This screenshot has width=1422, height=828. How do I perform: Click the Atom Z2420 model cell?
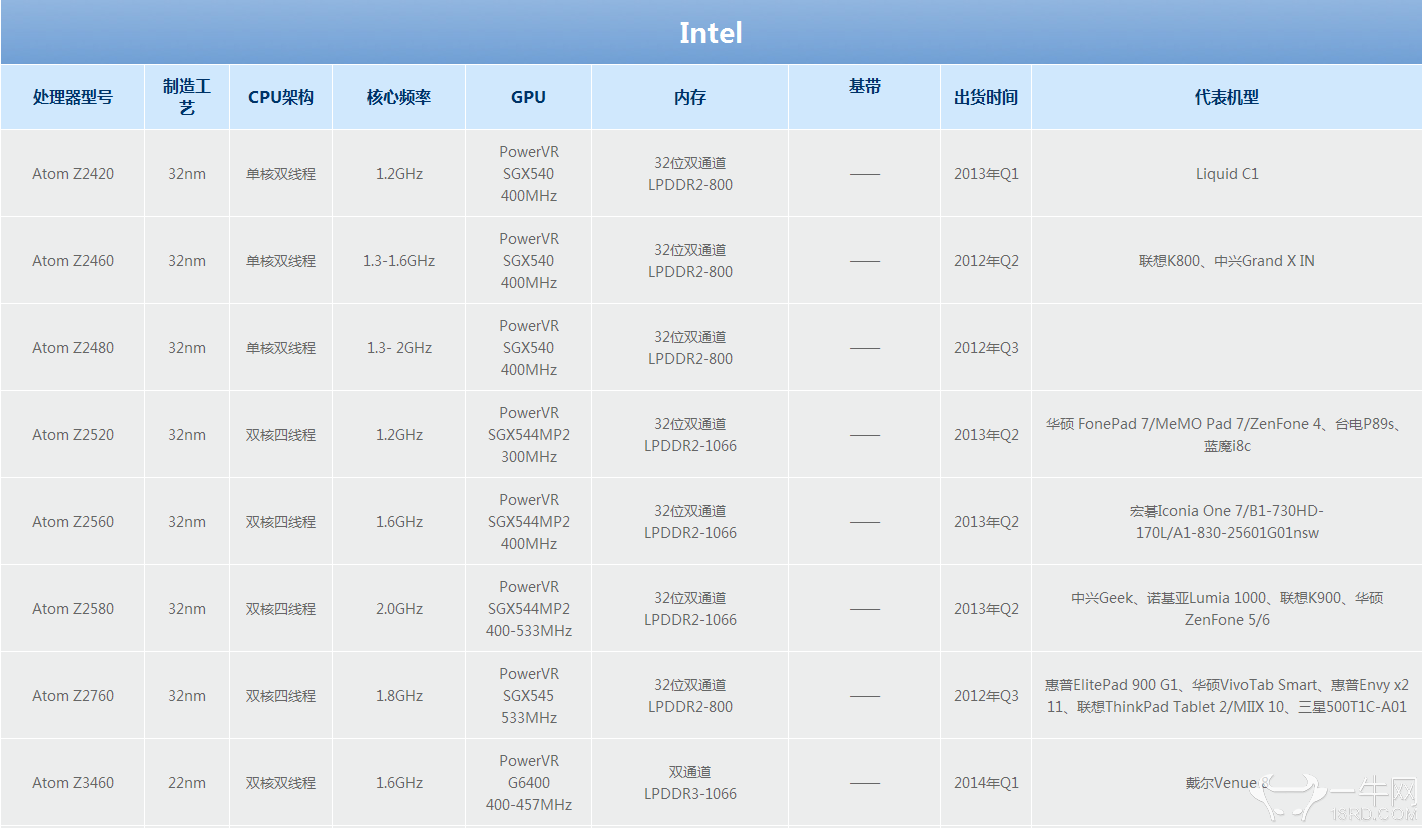[73, 174]
